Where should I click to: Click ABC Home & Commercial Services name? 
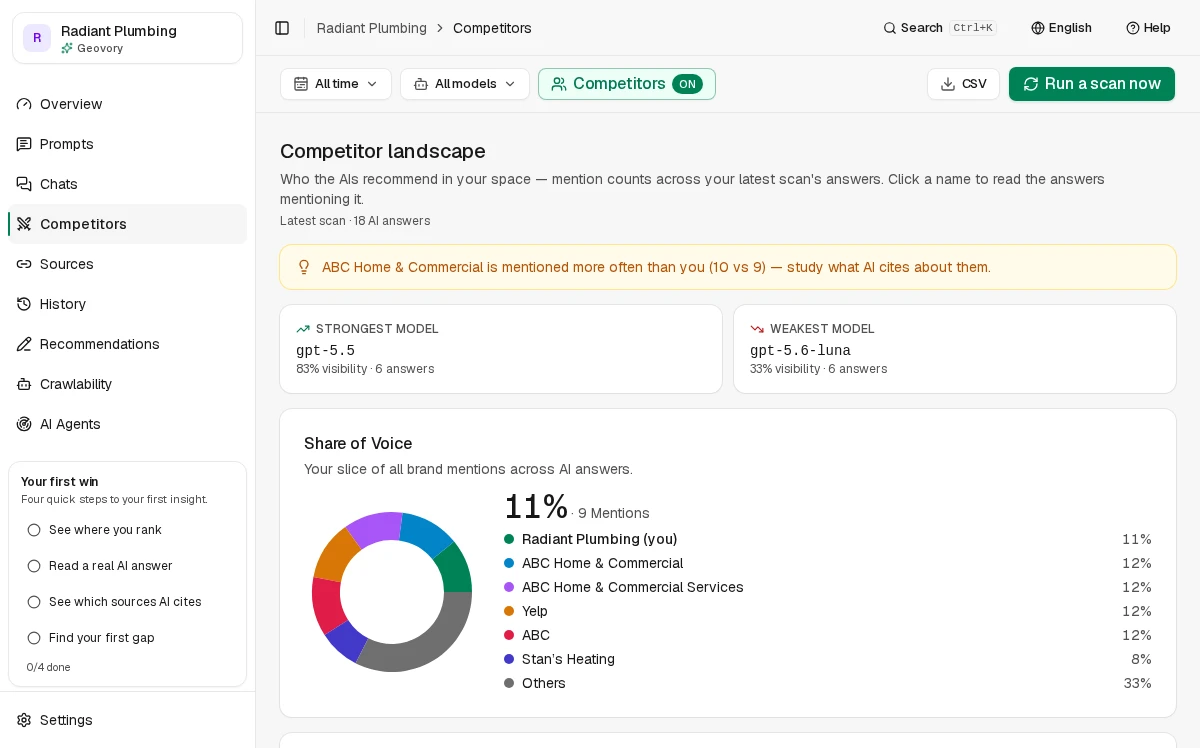click(x=633, y=587)
